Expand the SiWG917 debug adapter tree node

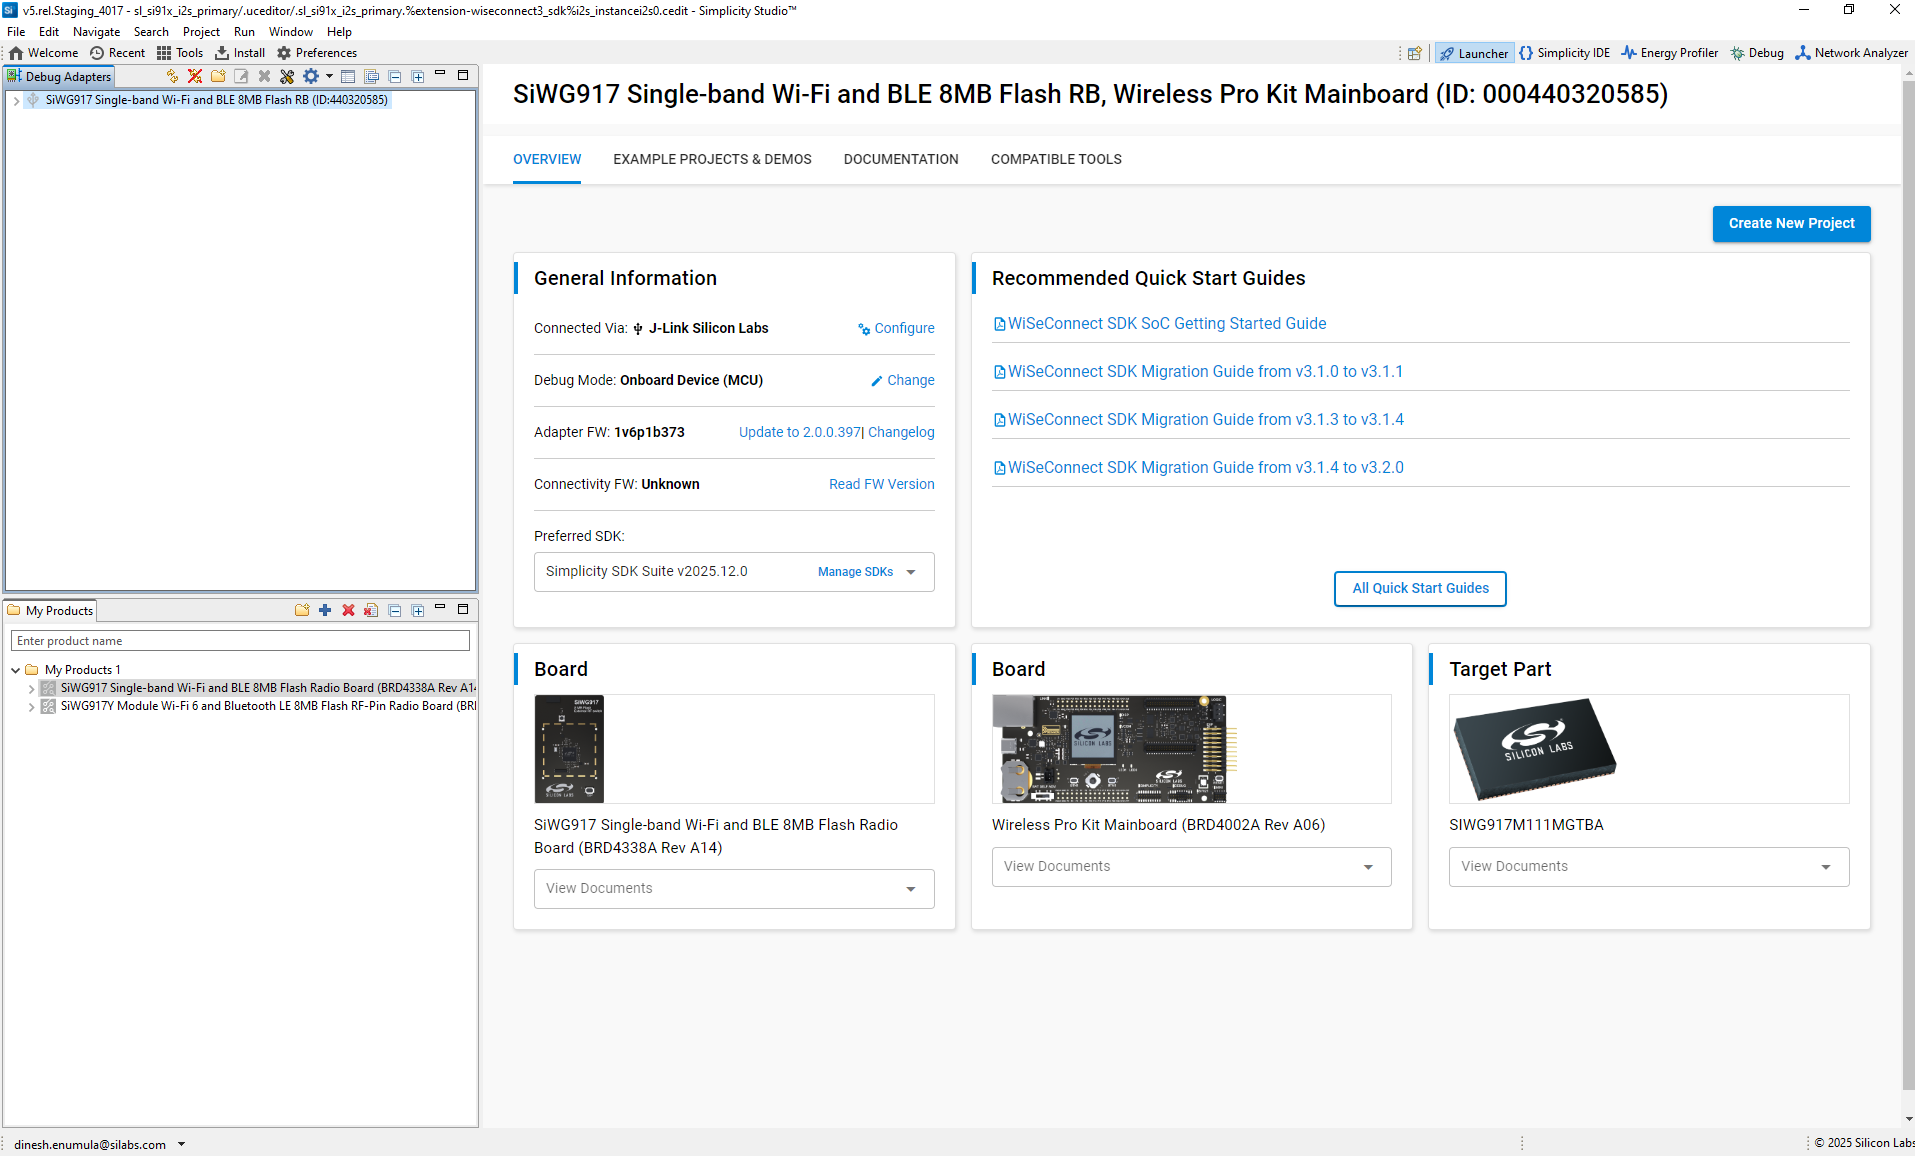click(x=16, y=100)
